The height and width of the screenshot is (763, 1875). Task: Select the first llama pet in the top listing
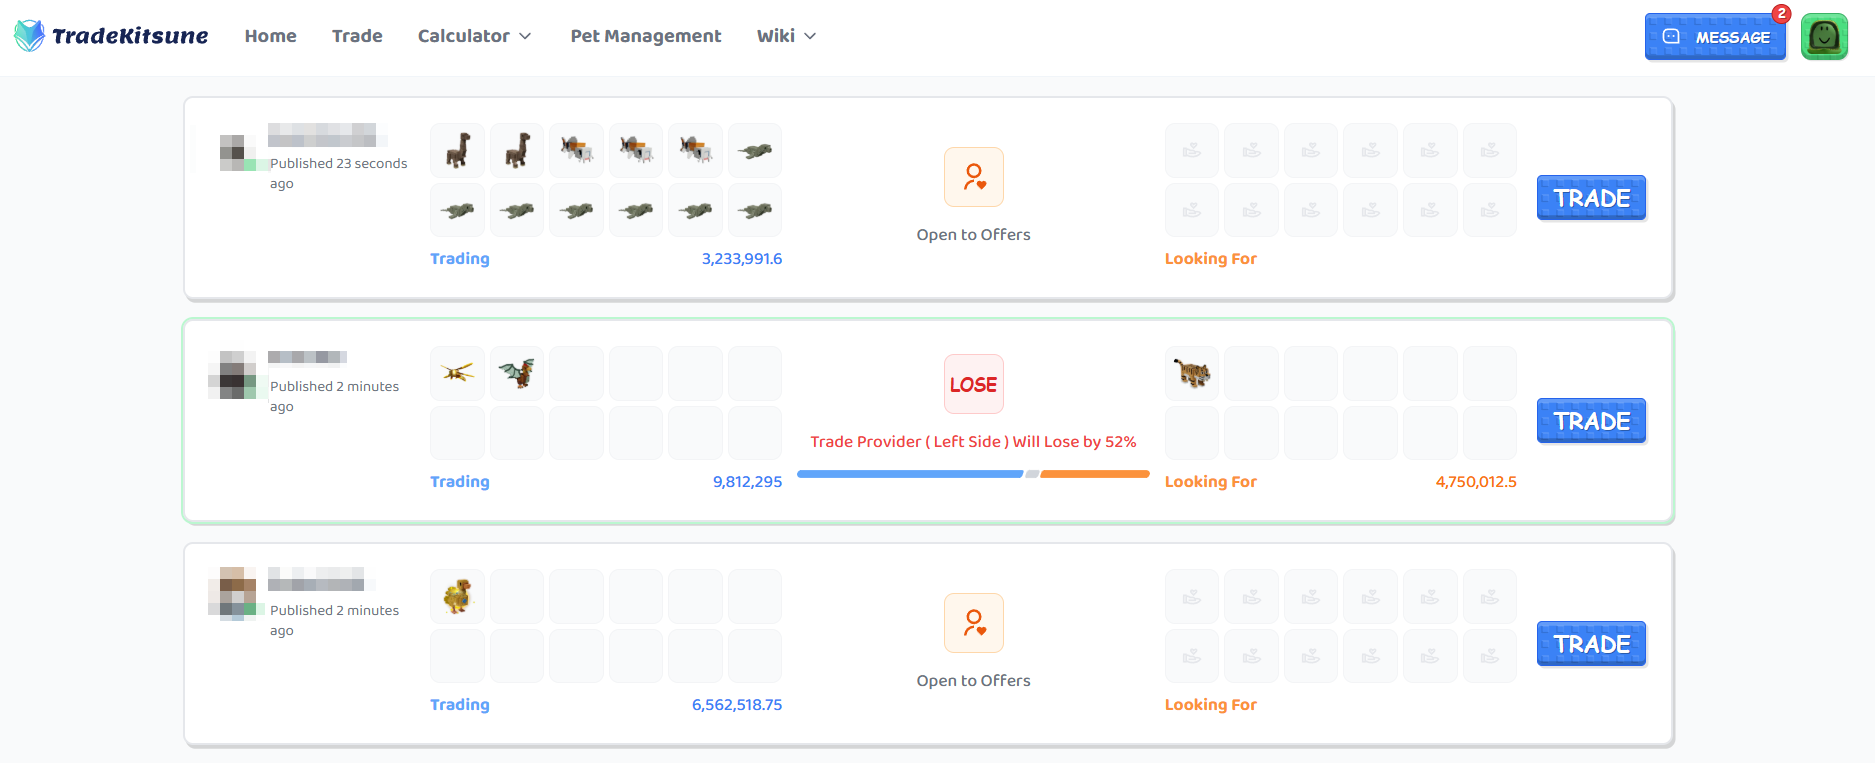tap(457, 150)
